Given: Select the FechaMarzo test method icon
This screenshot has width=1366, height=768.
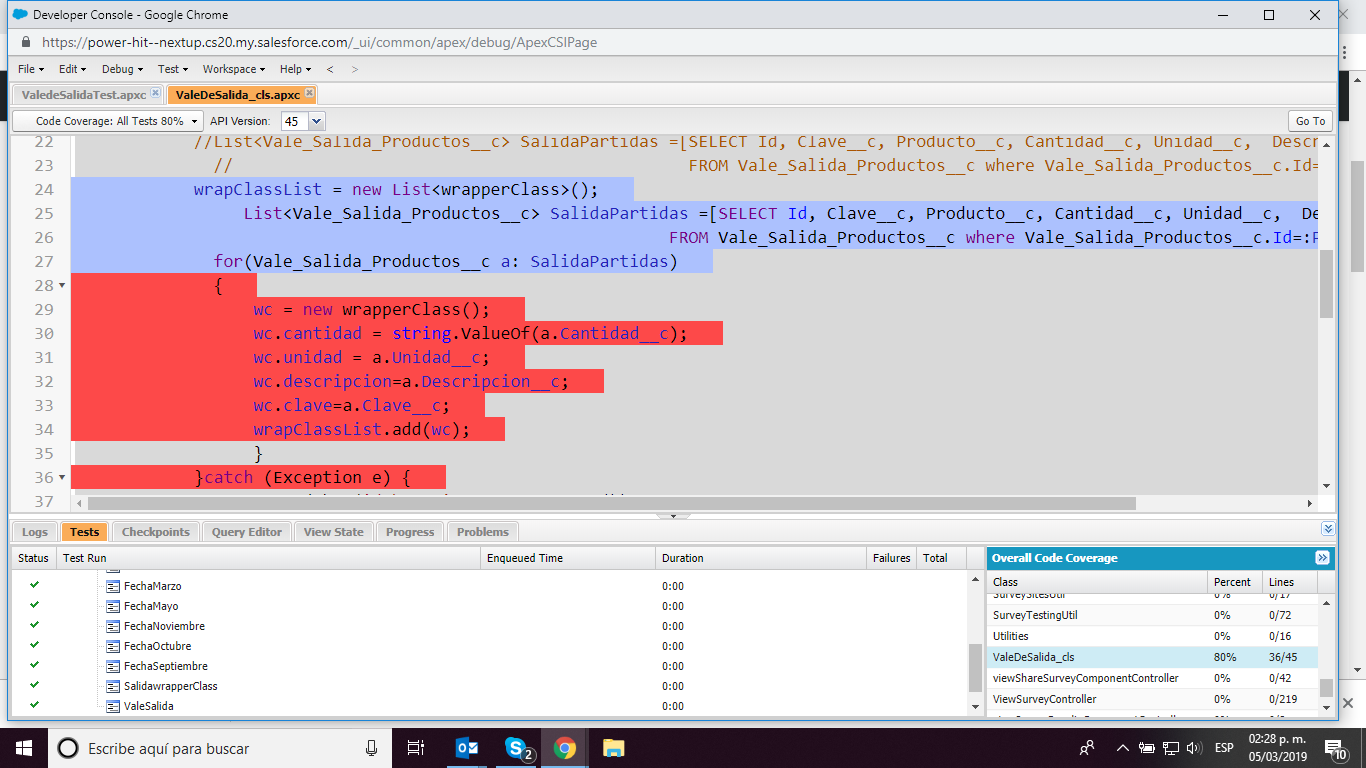Looking at the screenshot, I should (x=113, y=586).
